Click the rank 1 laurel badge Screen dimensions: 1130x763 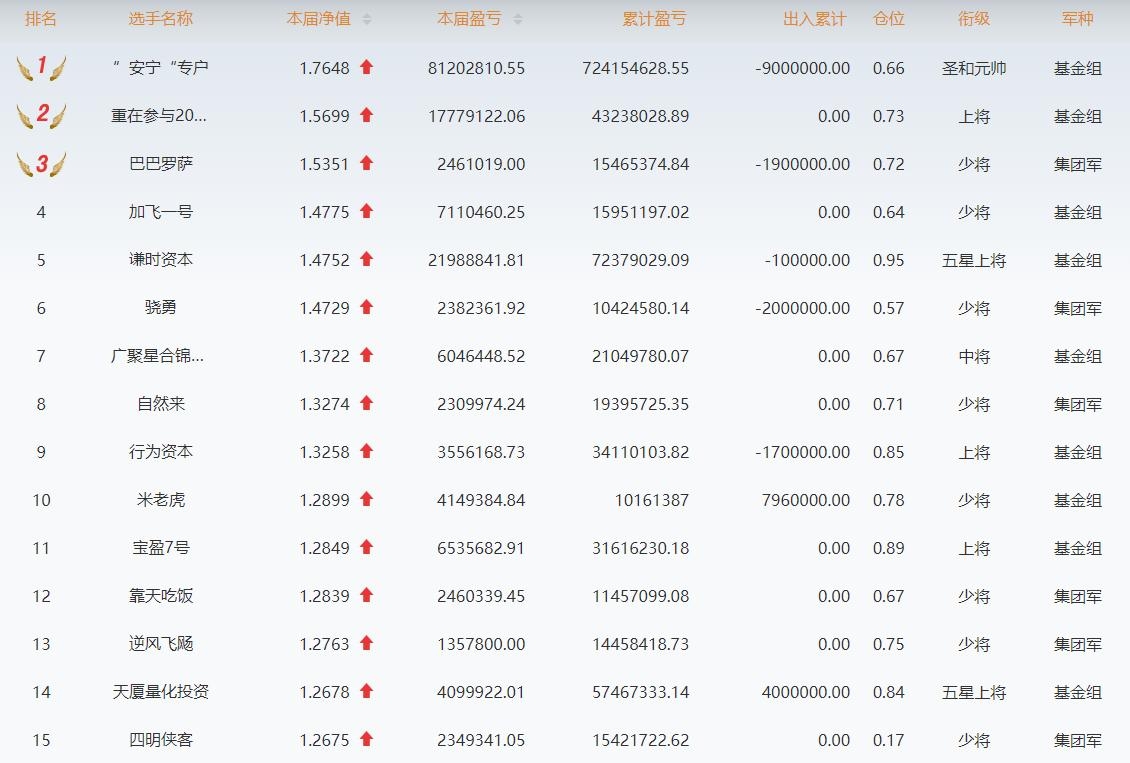tap(41, 68)
